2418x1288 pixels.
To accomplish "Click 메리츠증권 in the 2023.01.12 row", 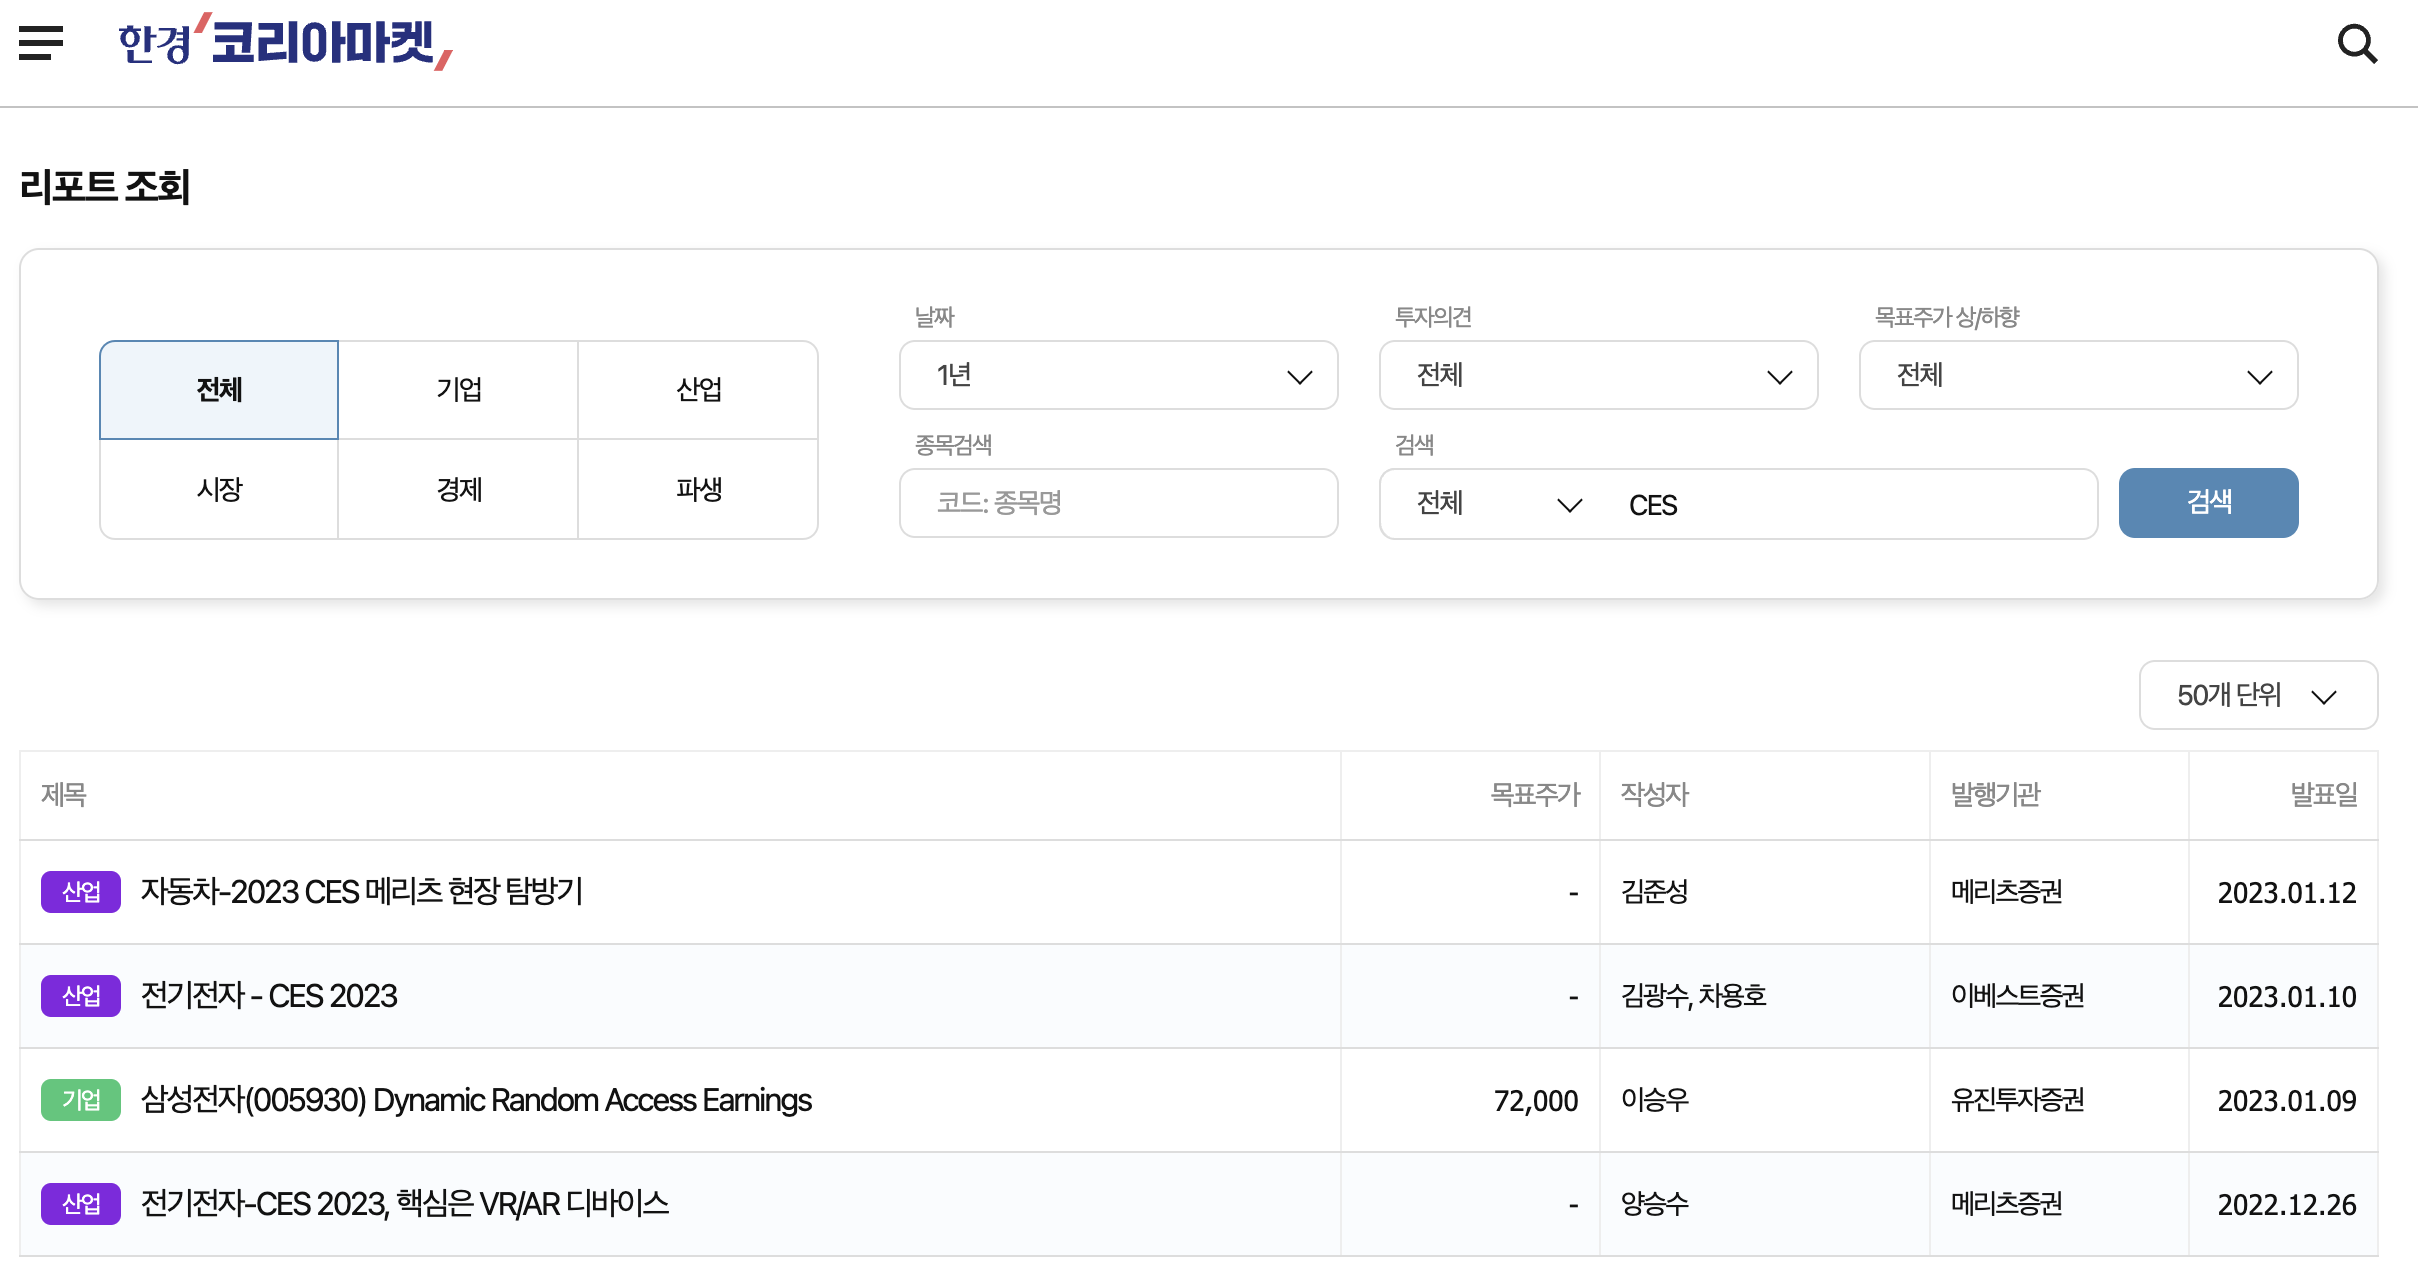I will (2006, 892).
